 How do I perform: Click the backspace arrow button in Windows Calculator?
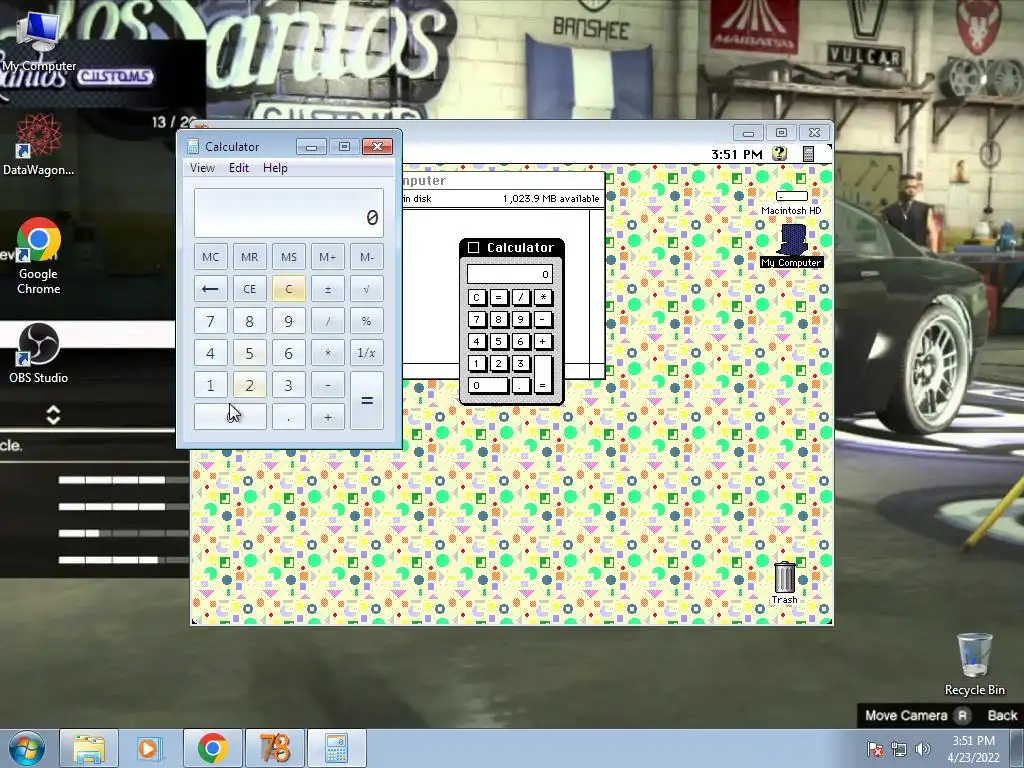[210, 289]
